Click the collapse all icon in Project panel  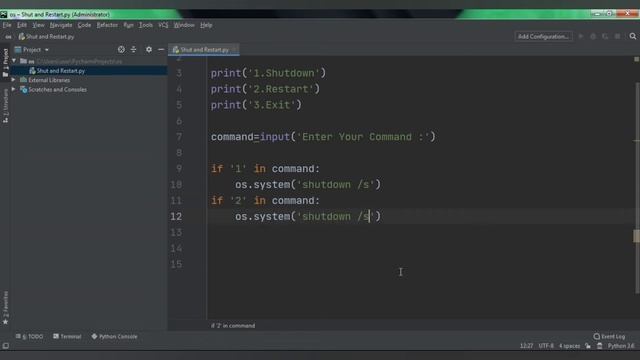pos(133,49)
